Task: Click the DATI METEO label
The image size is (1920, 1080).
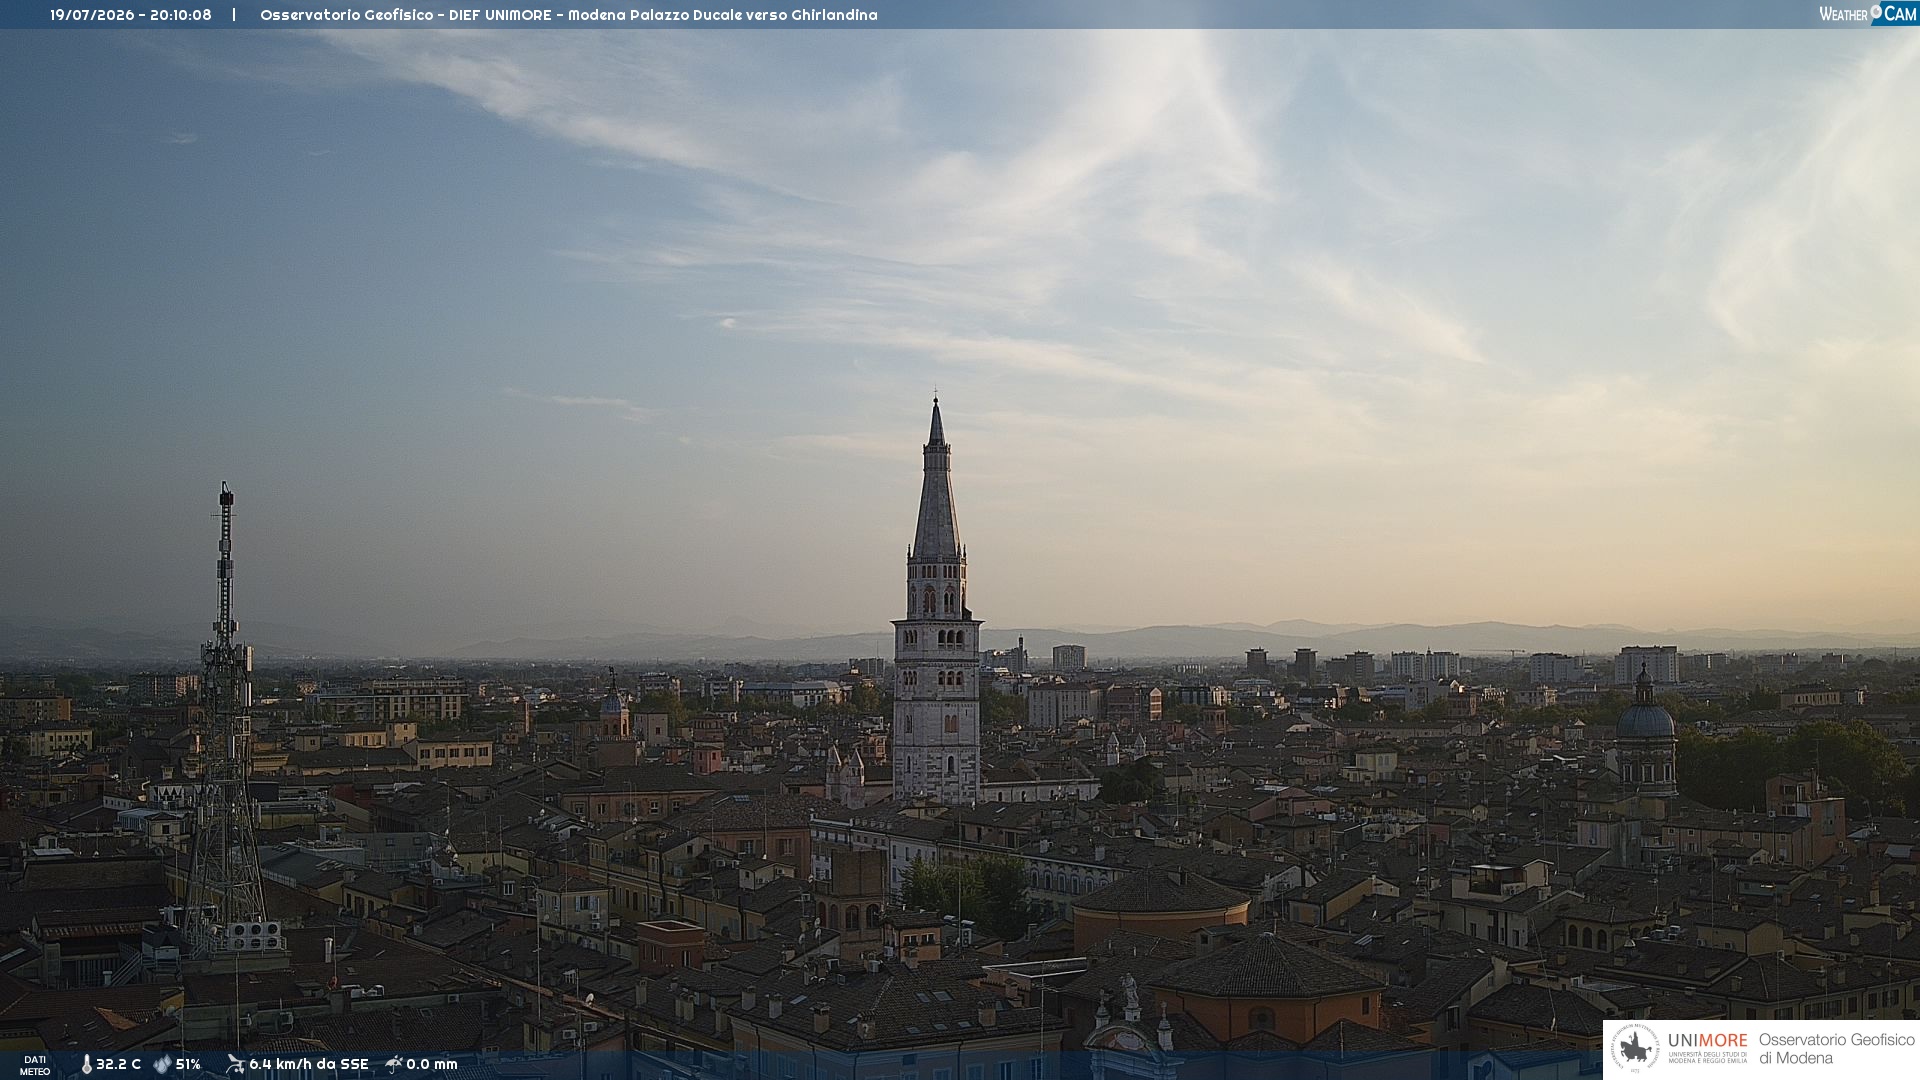Action: click(35, 1066)
